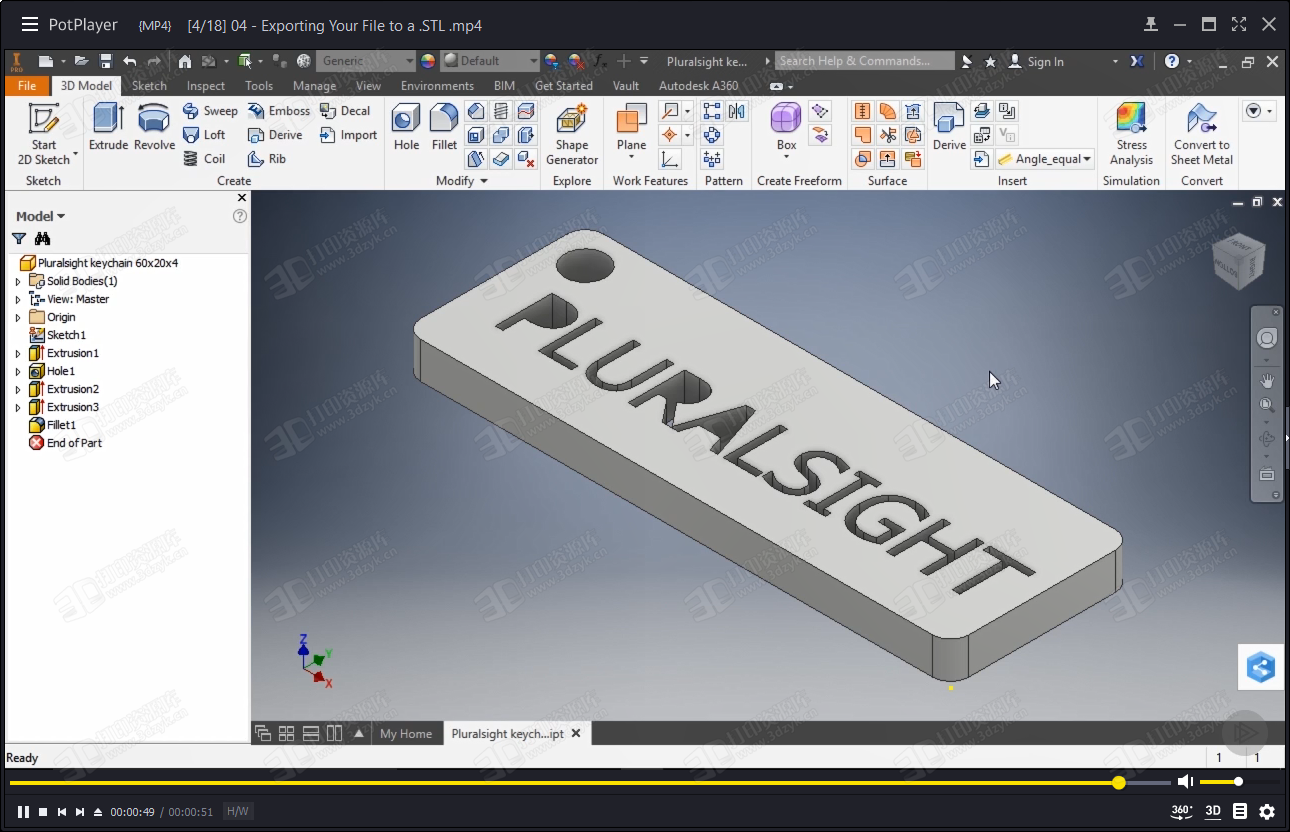This screenshot has width=1290, height=832.
Task: Choose the Loft command
Action: pyautogui.click(x=204, y=135)
